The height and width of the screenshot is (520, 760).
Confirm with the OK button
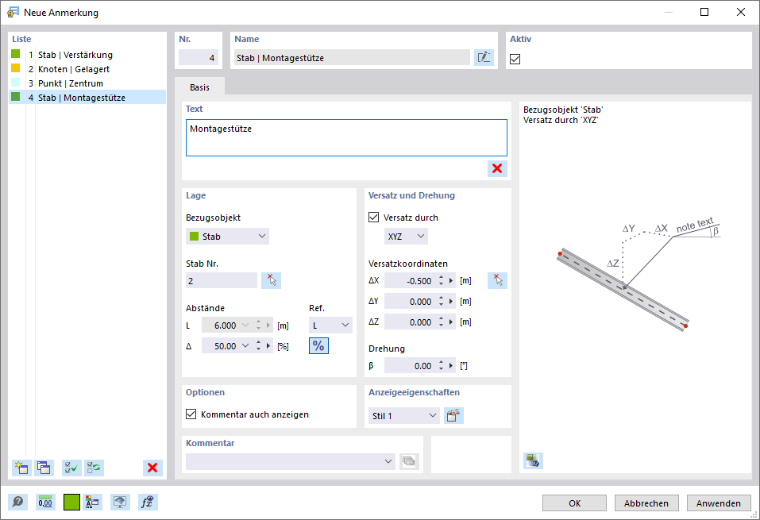[574, 503]
